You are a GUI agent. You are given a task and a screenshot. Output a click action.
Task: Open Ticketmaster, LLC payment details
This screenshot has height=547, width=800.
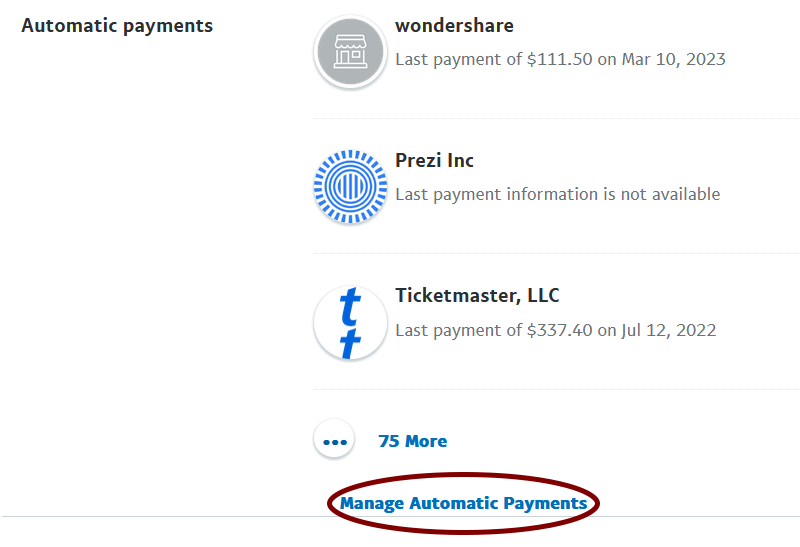pos(477,296)
